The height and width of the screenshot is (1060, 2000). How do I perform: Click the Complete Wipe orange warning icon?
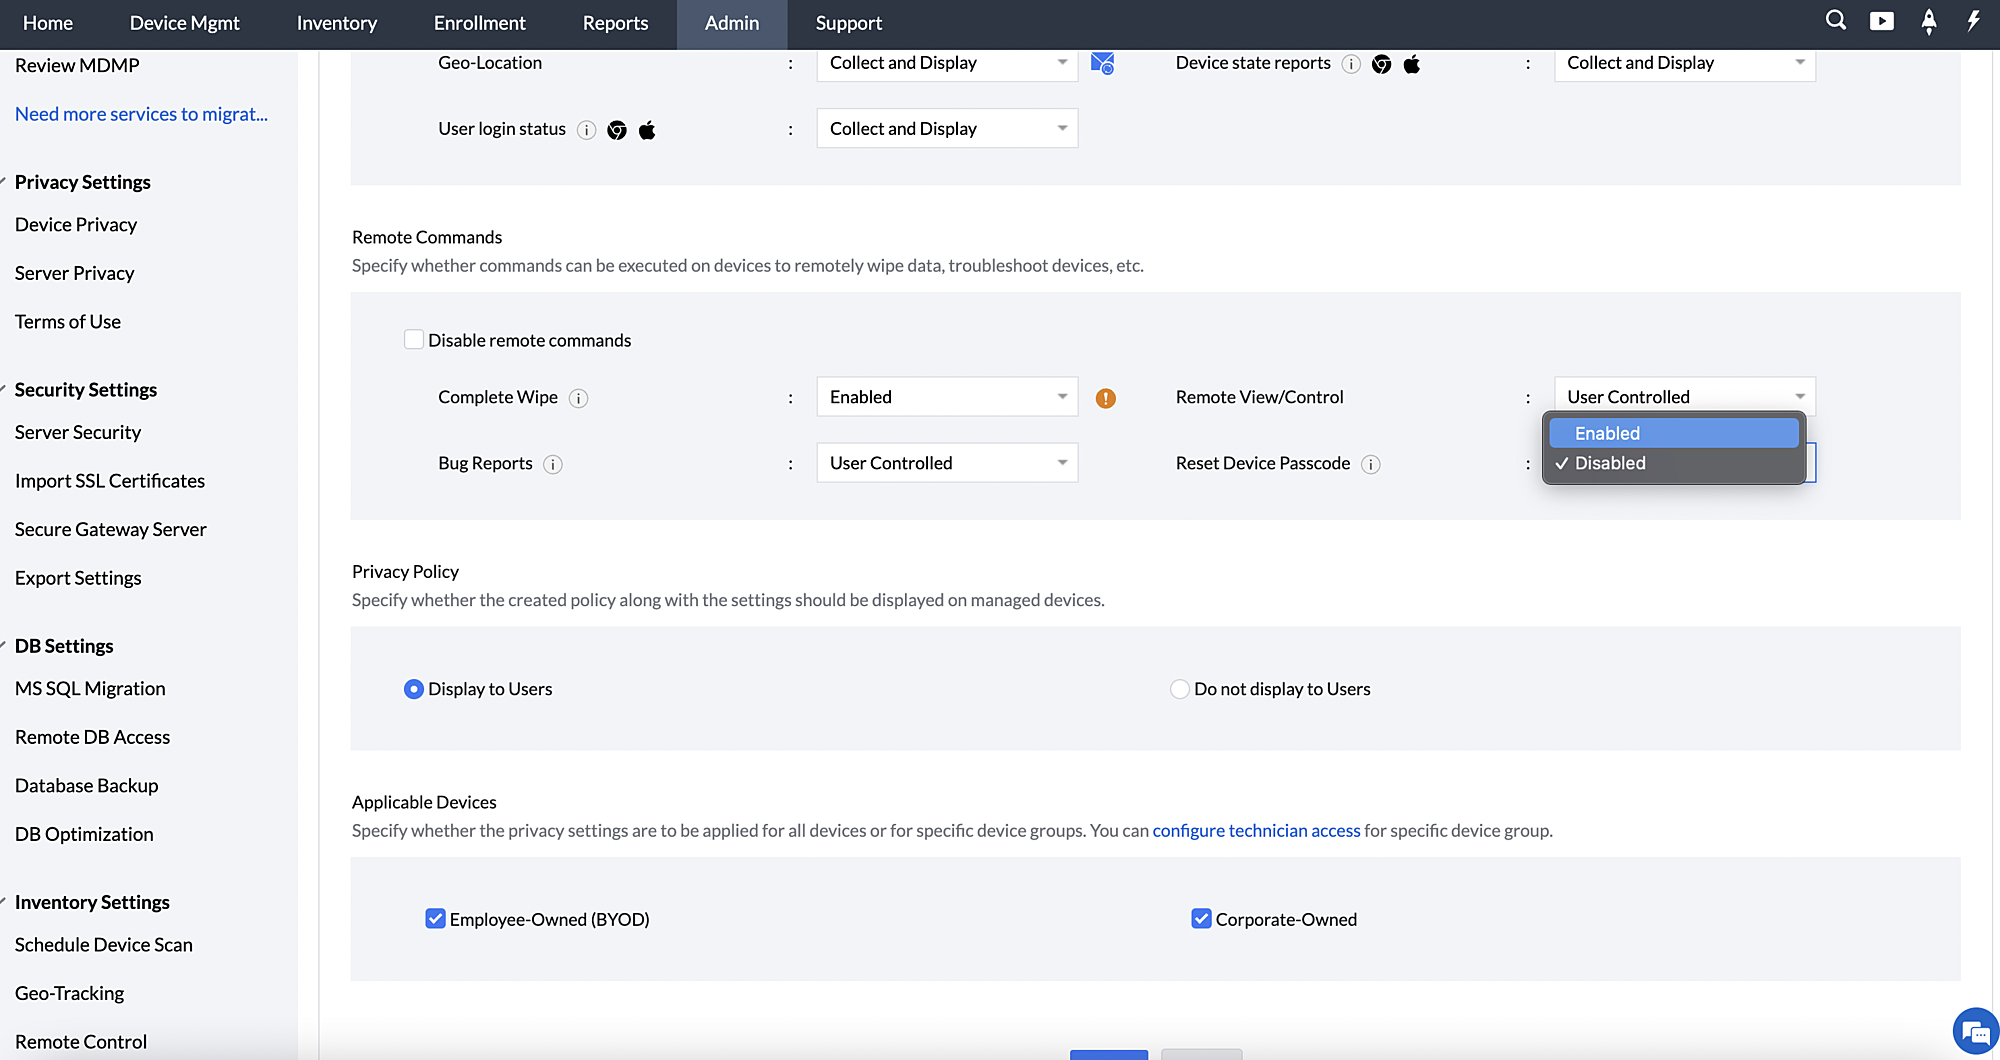coord(1105,398)
